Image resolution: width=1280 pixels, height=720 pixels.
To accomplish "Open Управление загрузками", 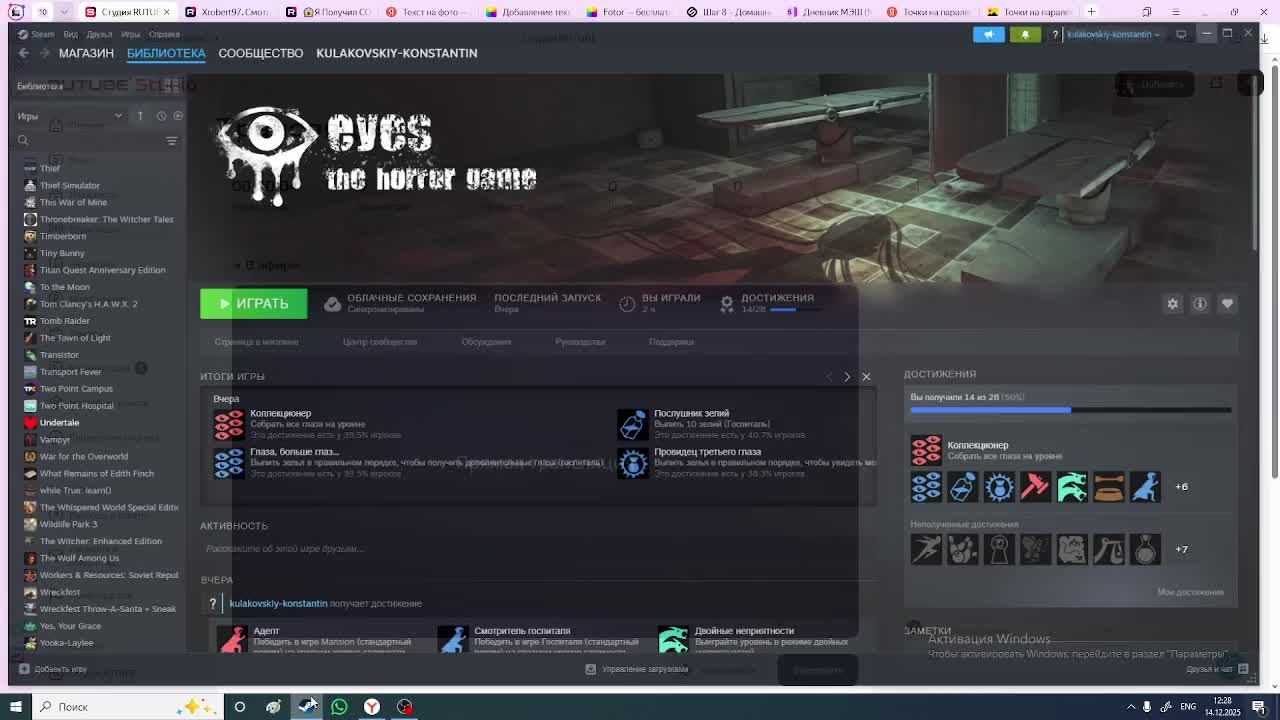I will pyautogui.click(x=637, y=669).
